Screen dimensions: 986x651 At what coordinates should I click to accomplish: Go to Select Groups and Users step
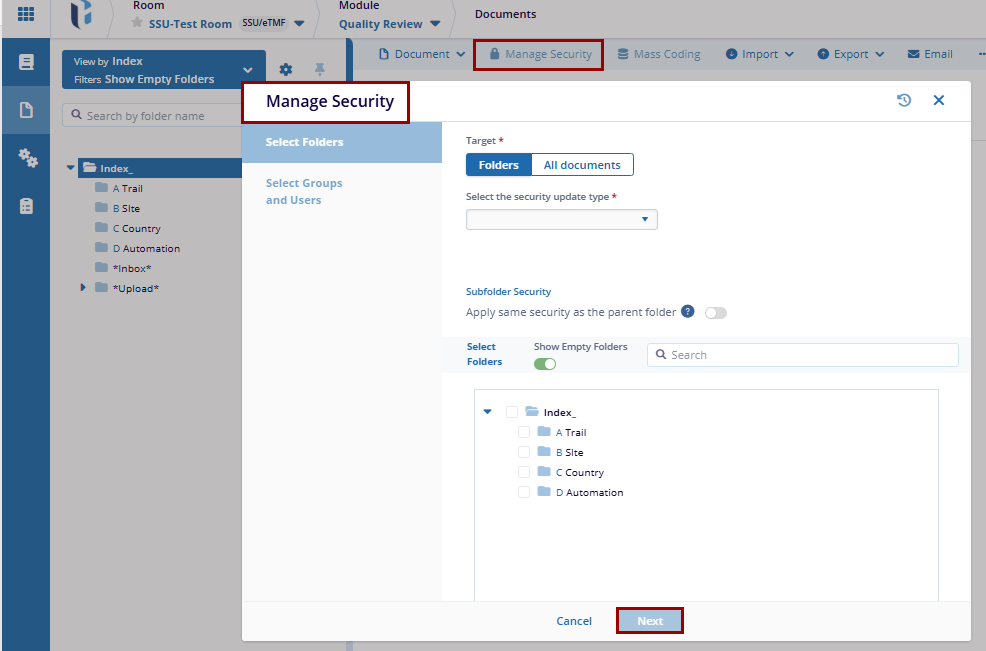click(x=304, y=191)
